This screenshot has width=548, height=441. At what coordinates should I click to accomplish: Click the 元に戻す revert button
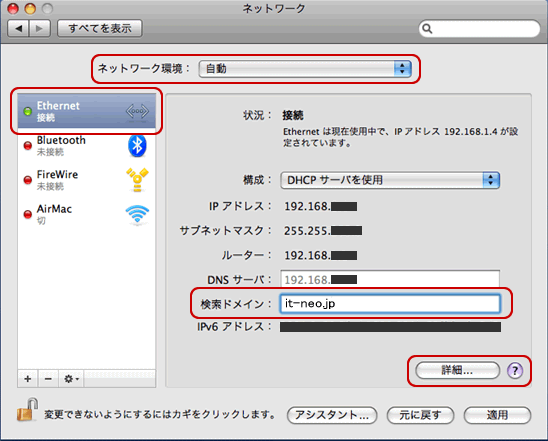point(420,415)
